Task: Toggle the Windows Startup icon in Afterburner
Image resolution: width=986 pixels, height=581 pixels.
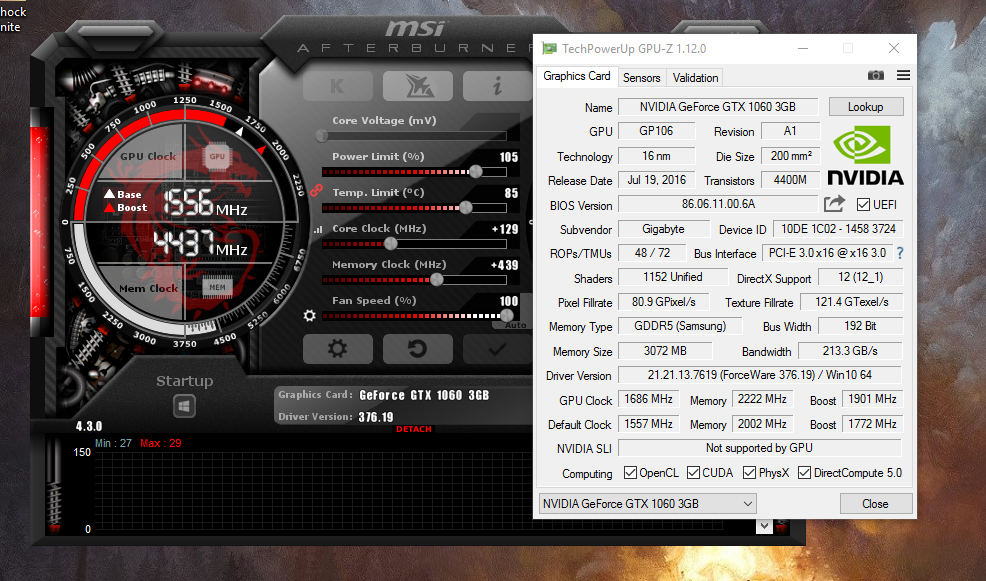Action: click(x=184, y=406)
